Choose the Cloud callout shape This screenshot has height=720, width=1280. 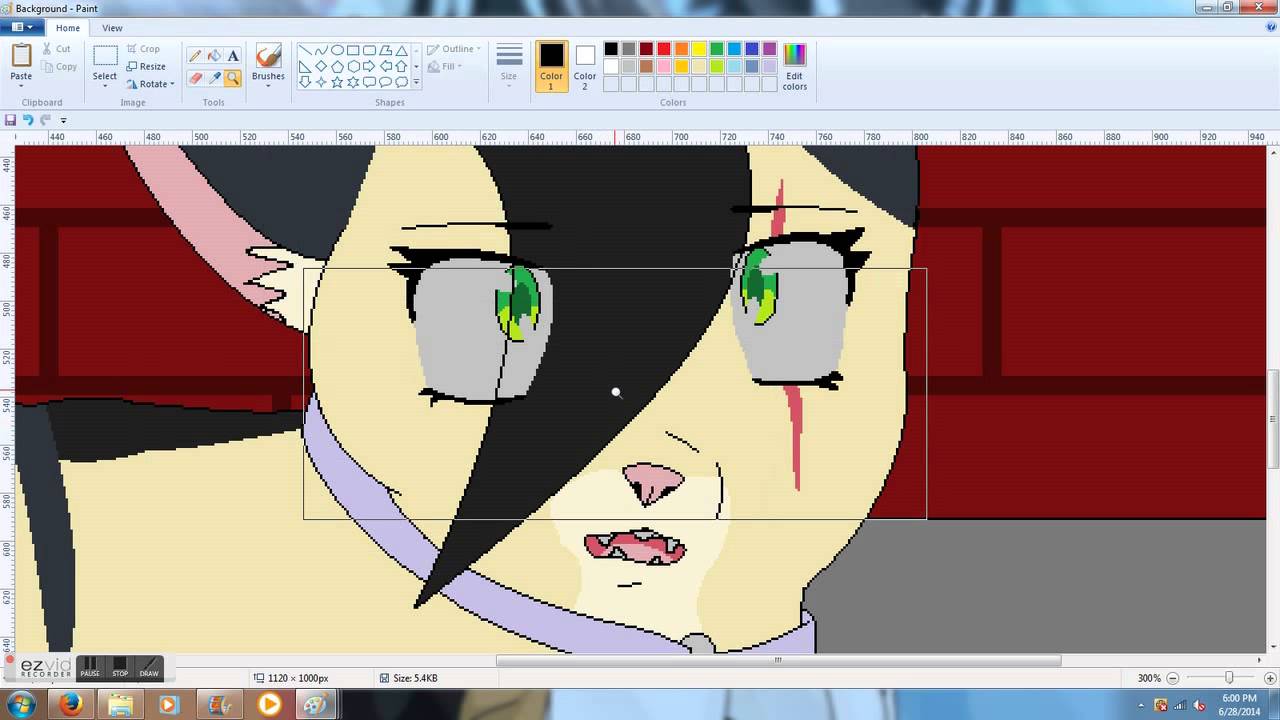[401, 82]
